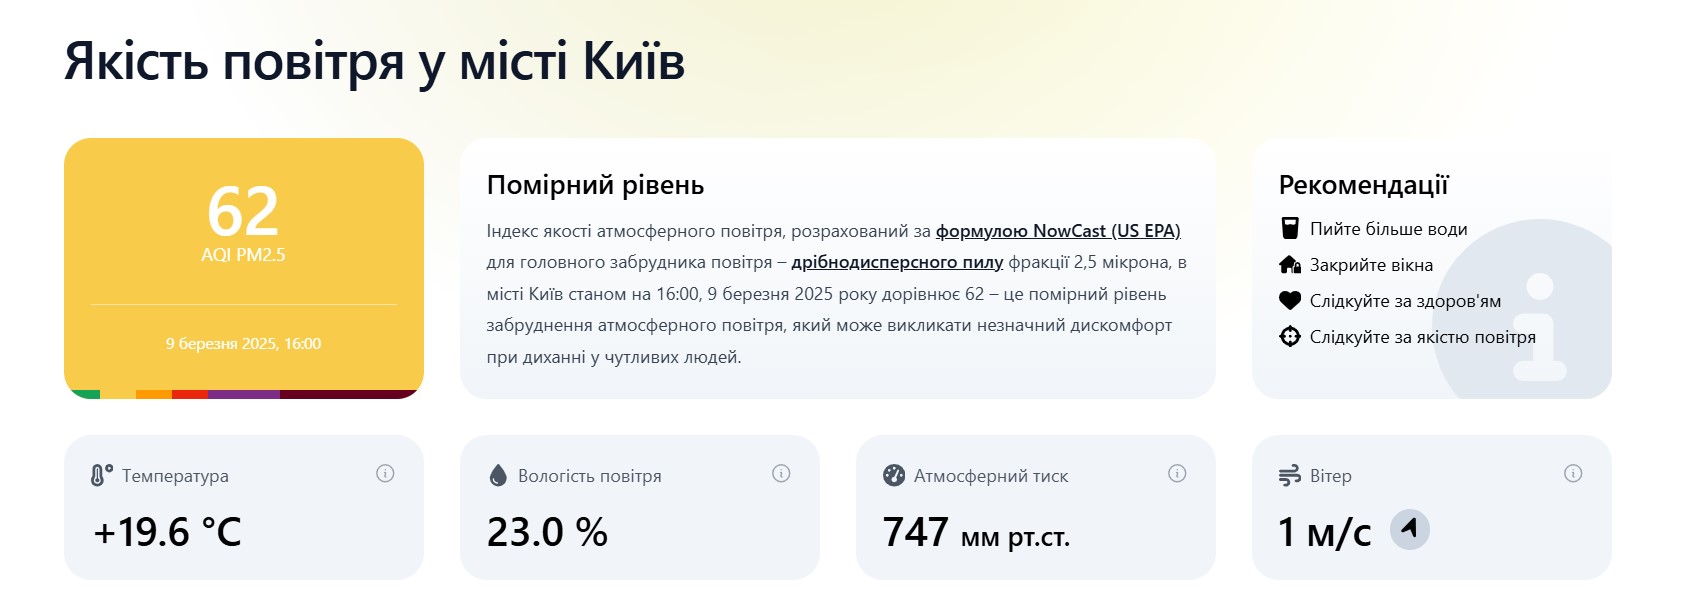Click the Temperature info icon
This screenshot has height=608, width=1691.
point(385,474)
